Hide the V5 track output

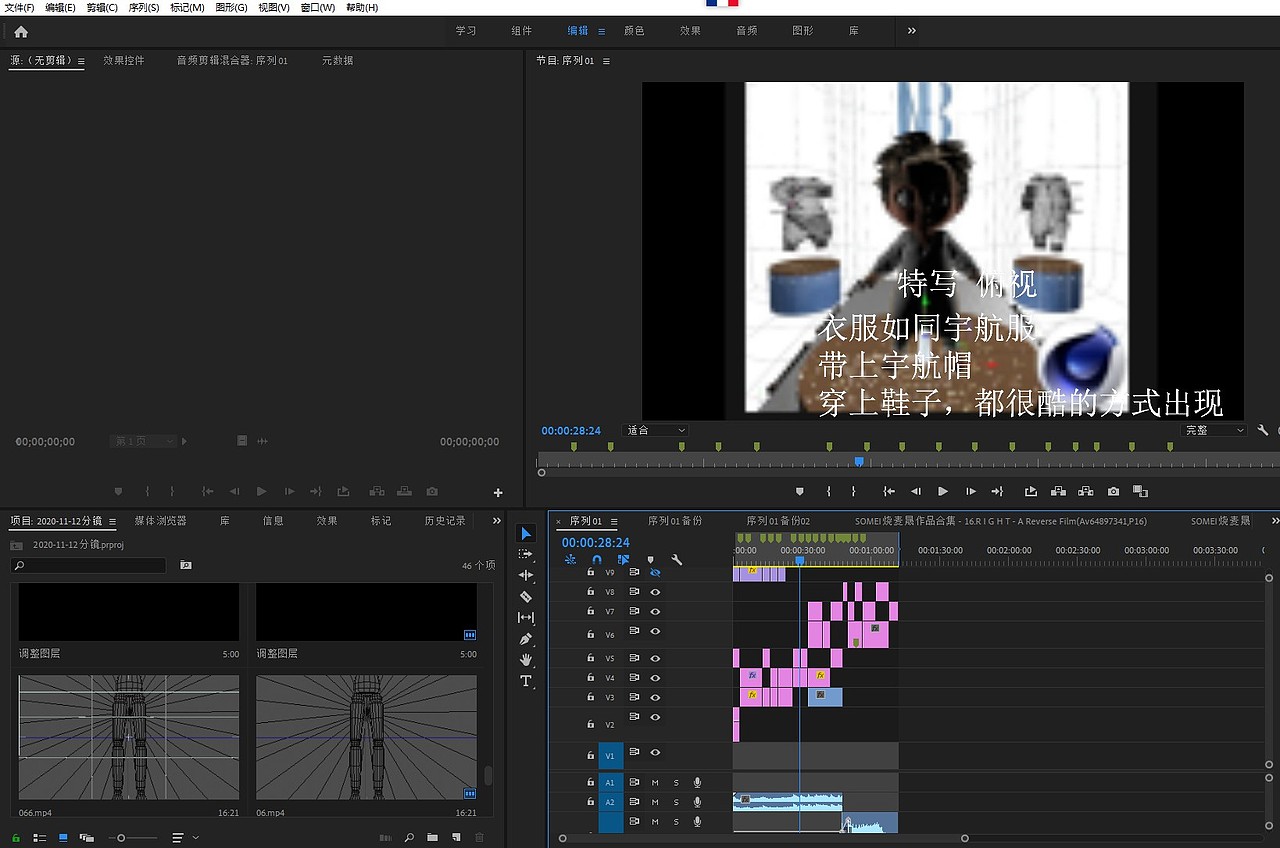655,658
